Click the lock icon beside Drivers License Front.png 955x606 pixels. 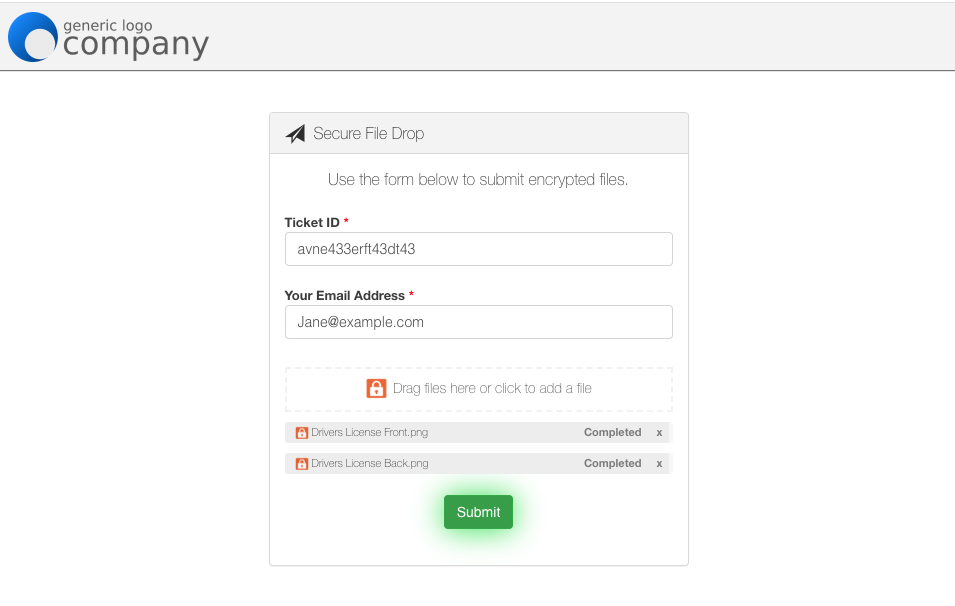click(301, 432)
